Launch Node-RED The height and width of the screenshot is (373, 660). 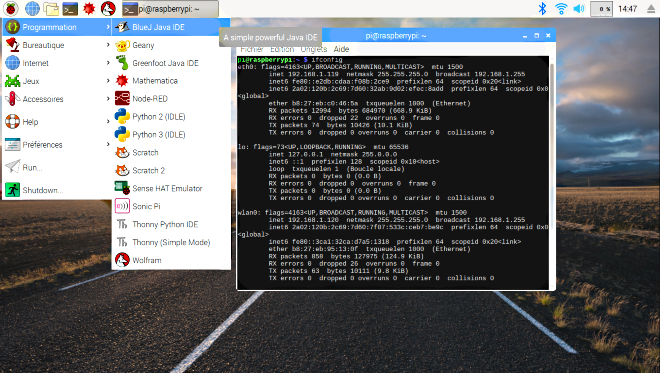171,99
